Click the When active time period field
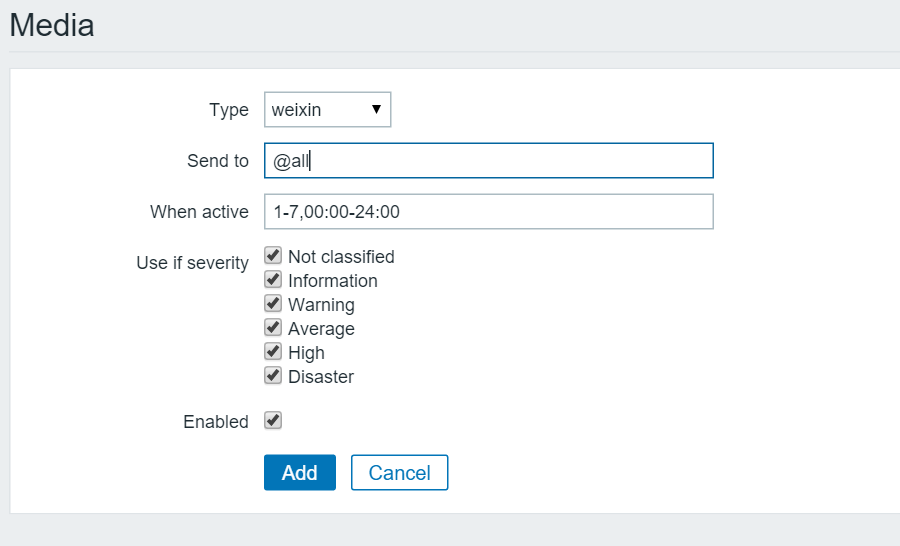Screen dimensions: 900x546 488,212
